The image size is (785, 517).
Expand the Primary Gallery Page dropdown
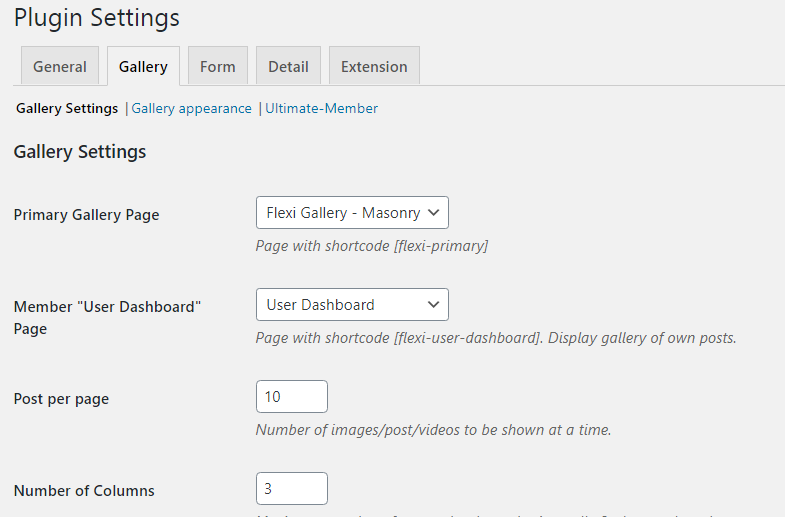352,213
